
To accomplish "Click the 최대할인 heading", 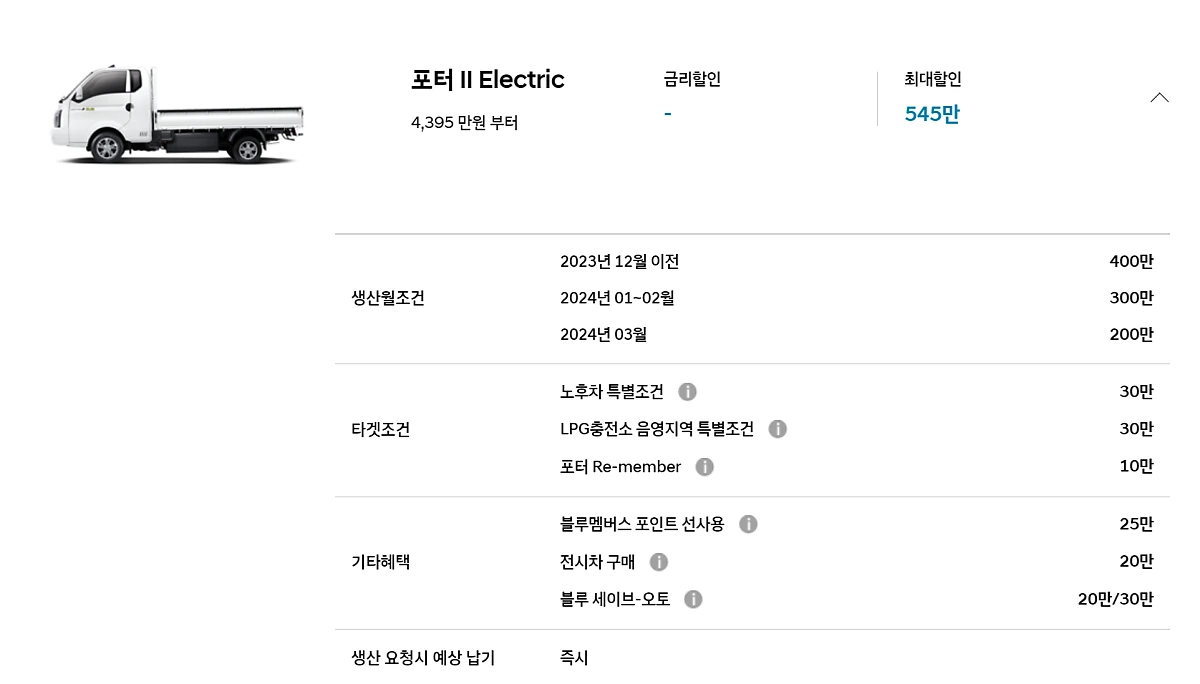I will 932,79.
